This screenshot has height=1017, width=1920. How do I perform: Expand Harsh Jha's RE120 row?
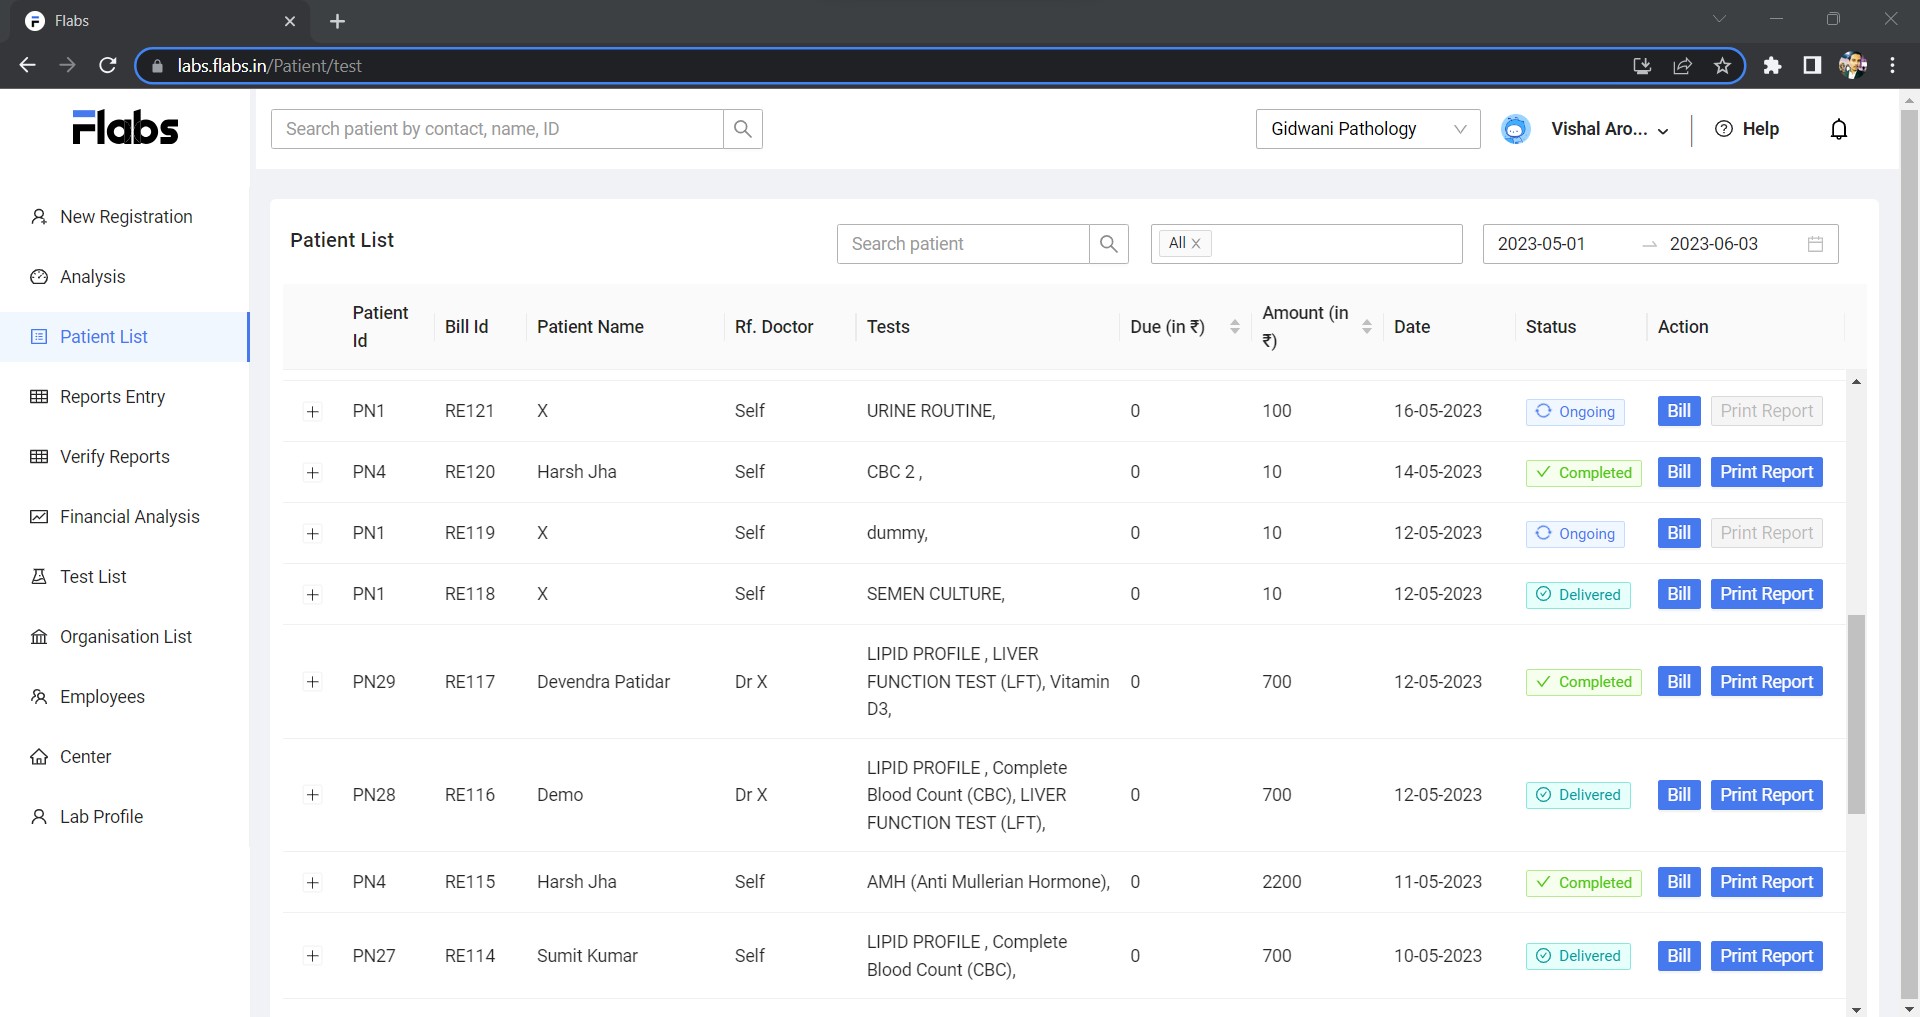[313, 473]
